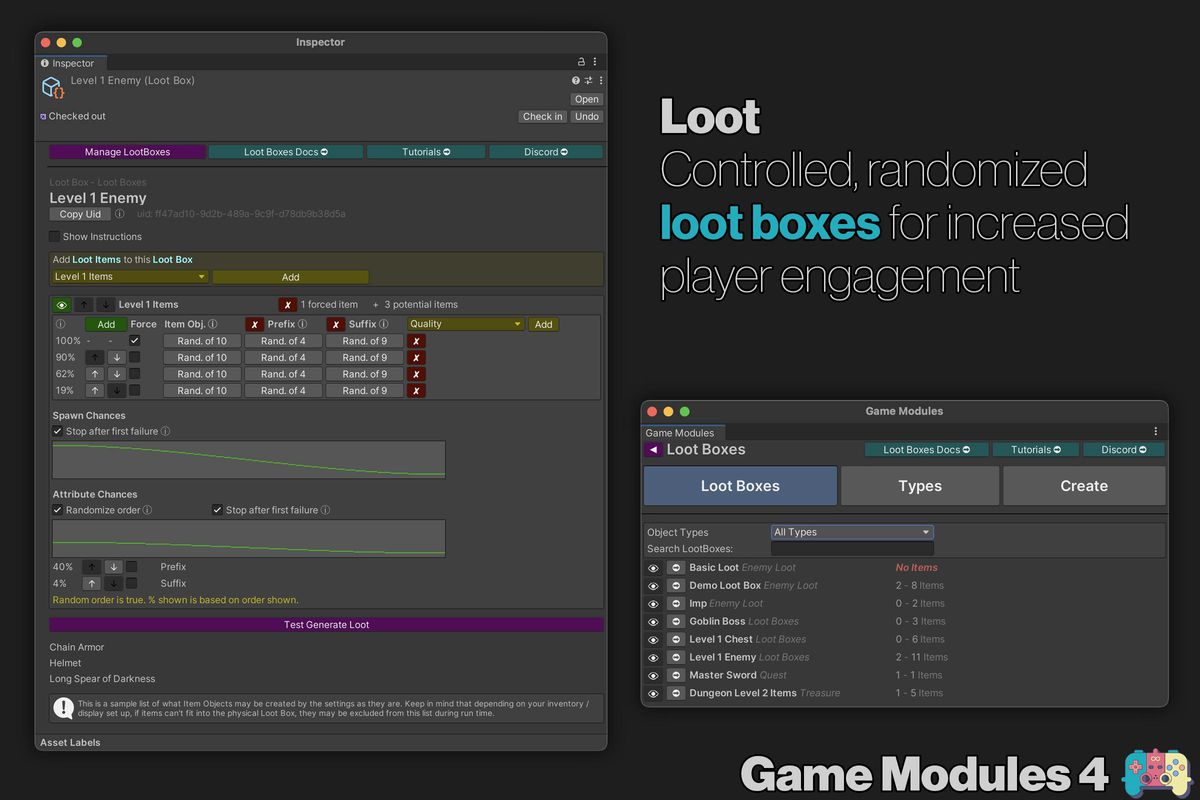The height and width of the screenshot is (800, 1200).
Task: Move the 90% row down
Action: [116, 357]
